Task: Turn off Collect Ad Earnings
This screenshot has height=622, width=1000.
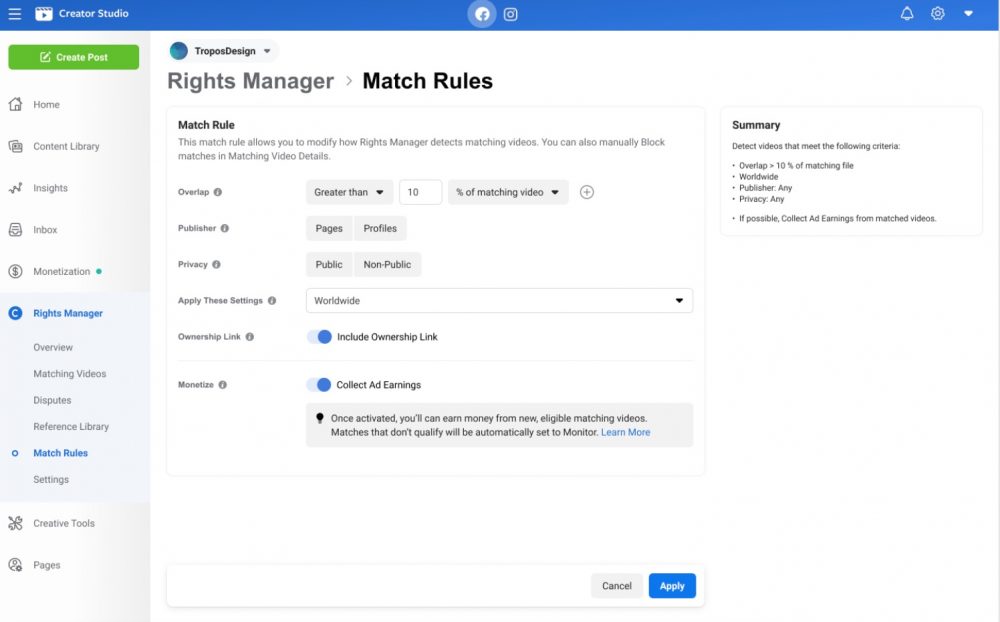Action: tap(321, 384)
